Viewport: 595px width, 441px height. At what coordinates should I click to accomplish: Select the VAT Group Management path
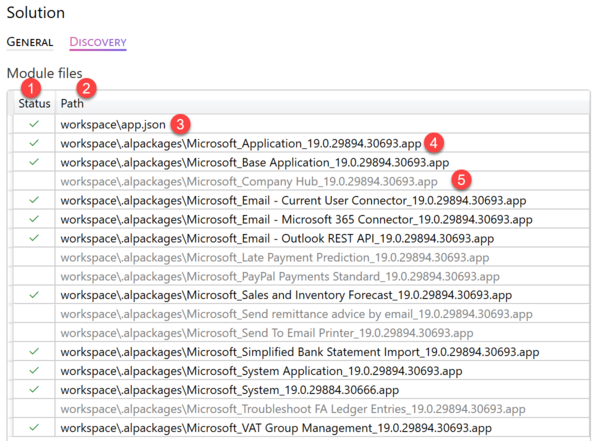[276, 428]
